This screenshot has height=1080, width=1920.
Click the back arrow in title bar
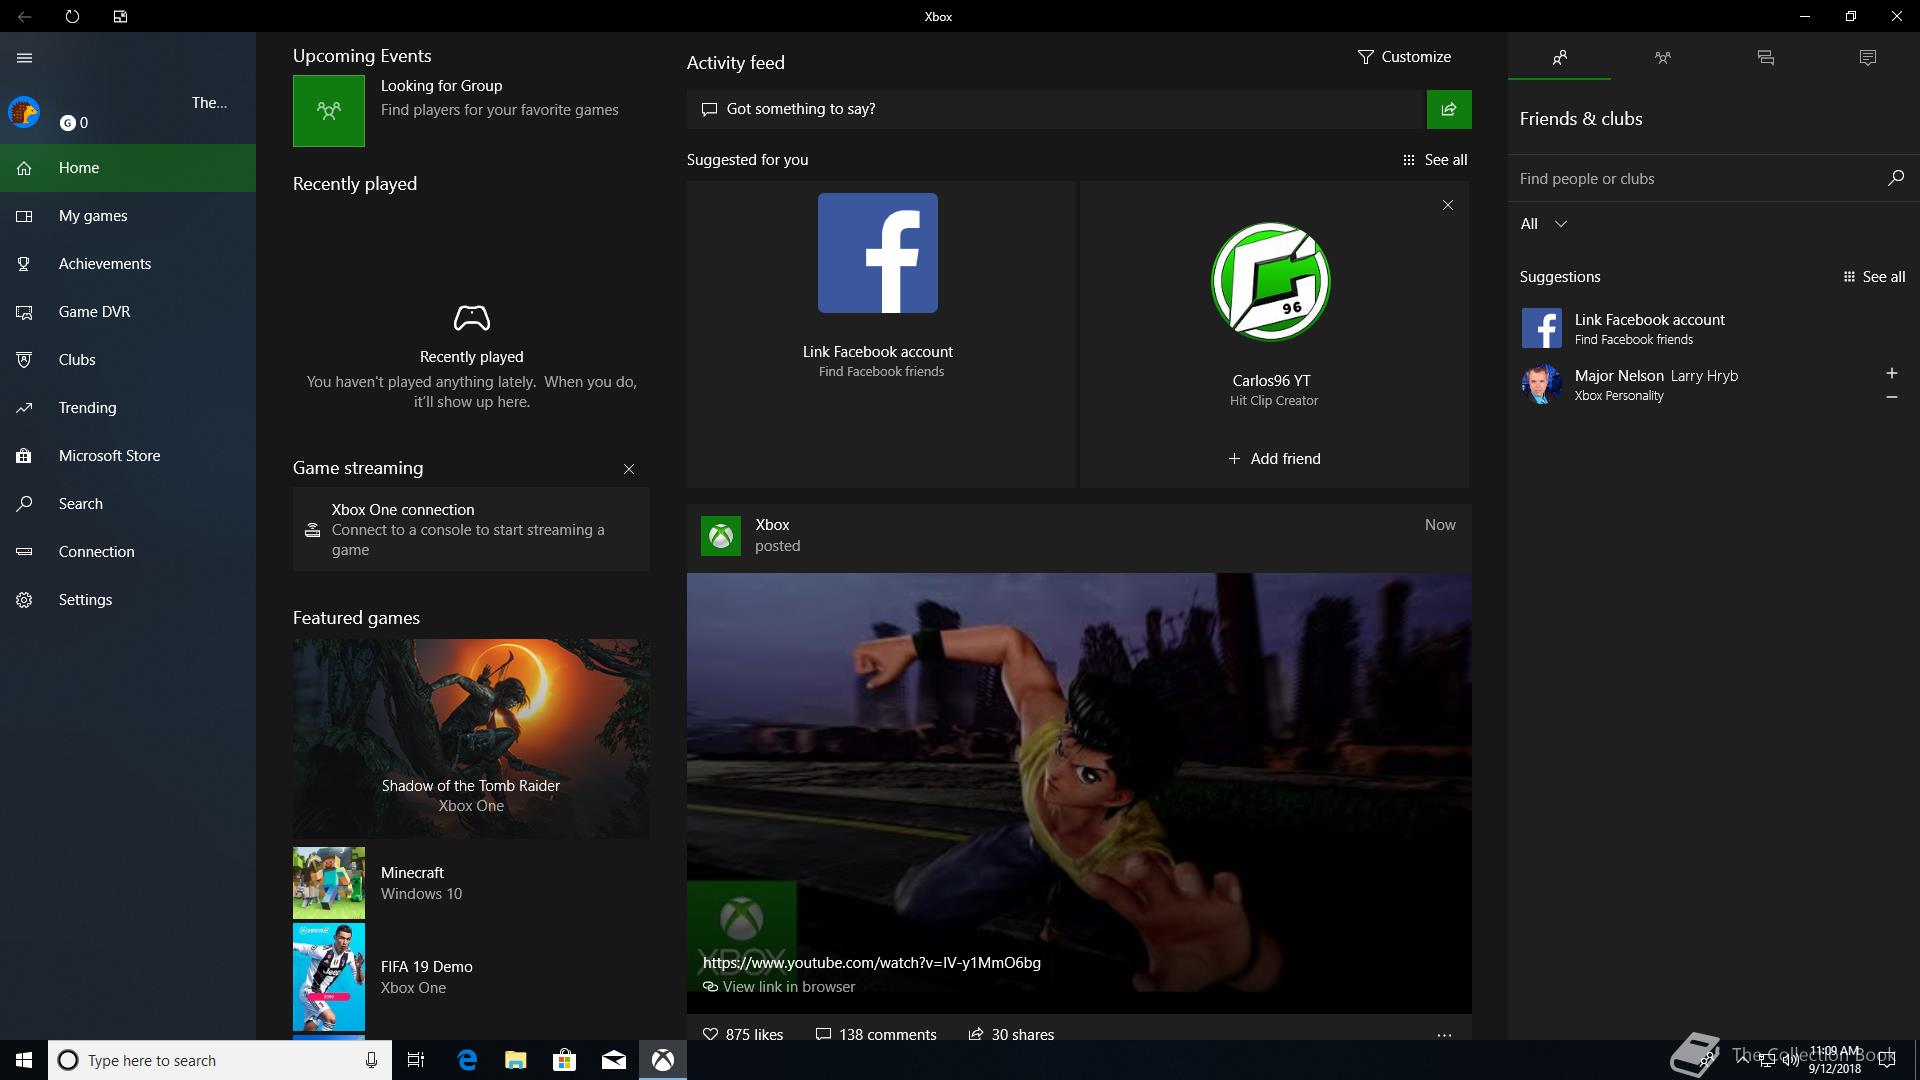24,17
